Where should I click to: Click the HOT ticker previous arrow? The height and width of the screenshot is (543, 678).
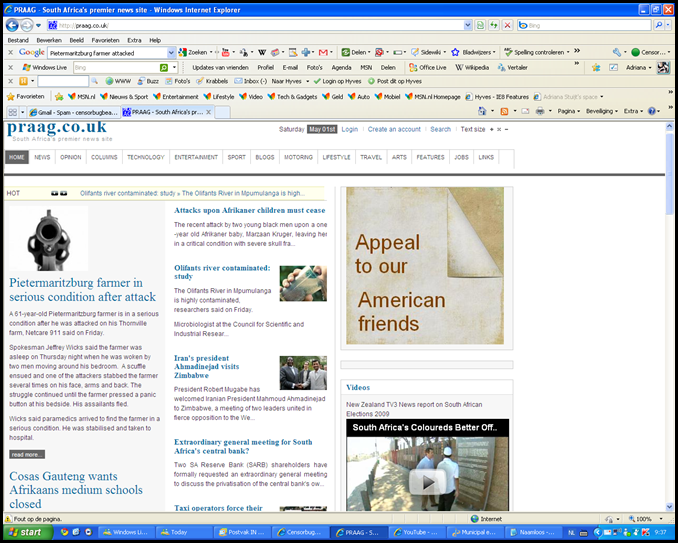pos(54,193)
